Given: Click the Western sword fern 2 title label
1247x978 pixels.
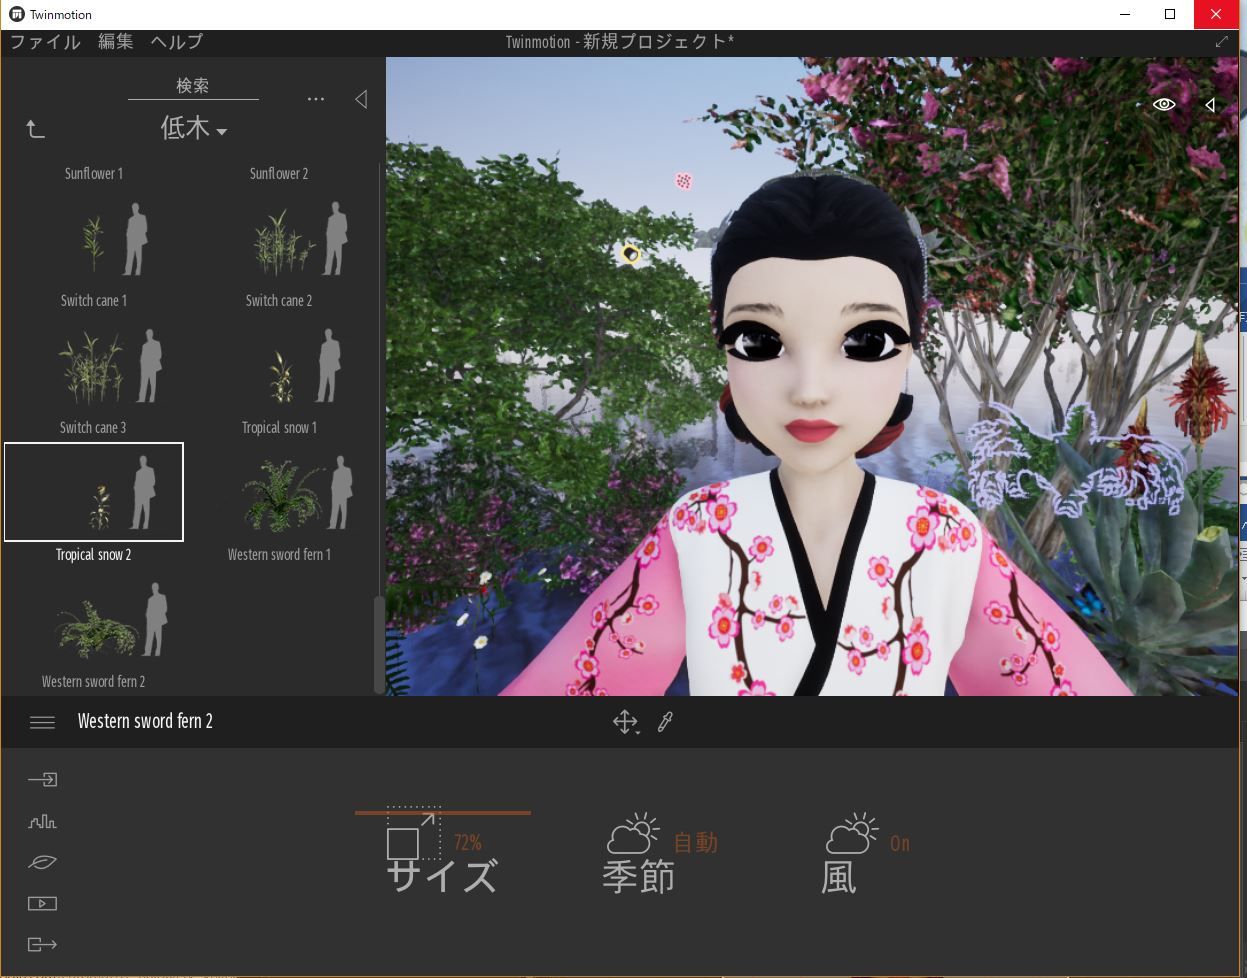Looking at the screenshot, I should [x=145, y=721].
